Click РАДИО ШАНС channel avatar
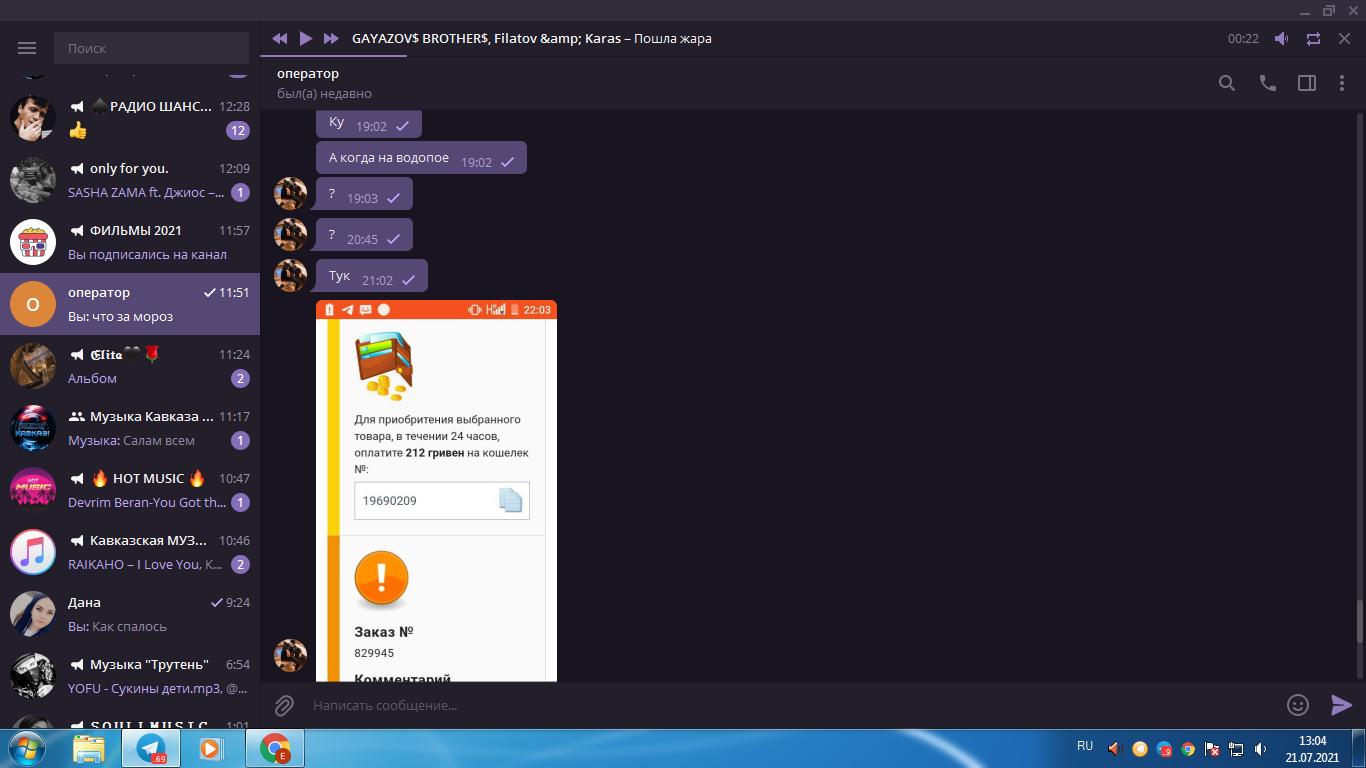This screenshot has height=768, width=1366. pos(33,118)
